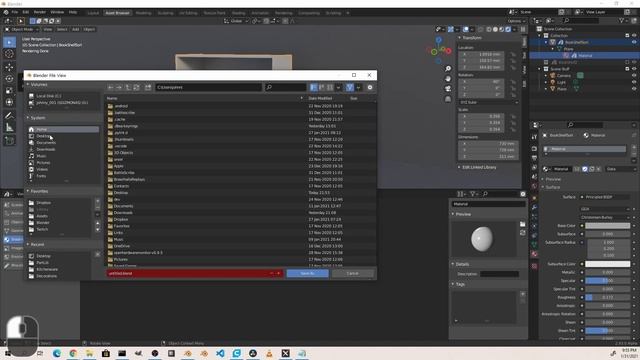The height and width of the screenshot is (360, 640).
Task: Edit the directory path field
Action: tap(208, 87)
